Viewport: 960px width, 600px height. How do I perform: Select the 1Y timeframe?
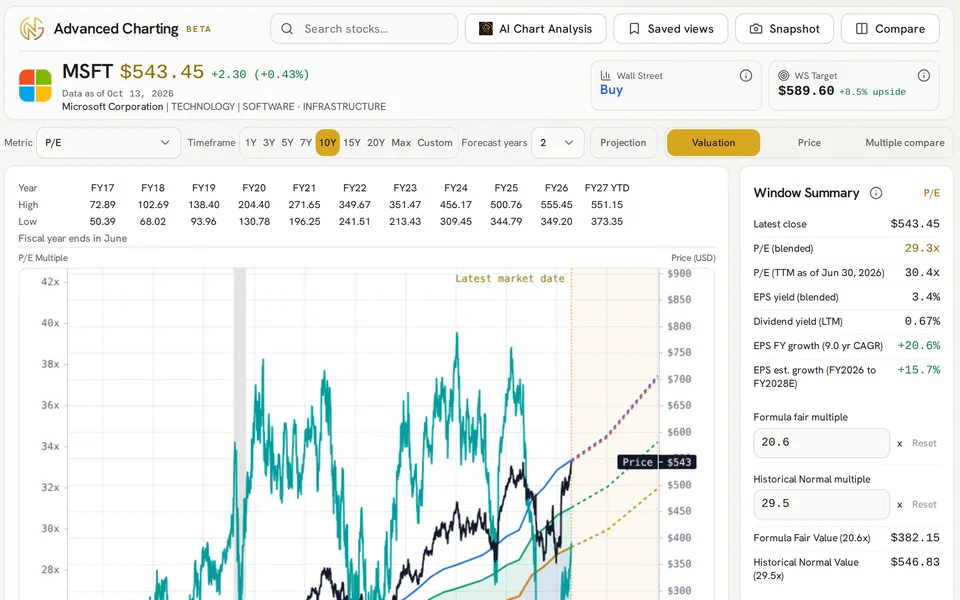coord(250,143)
